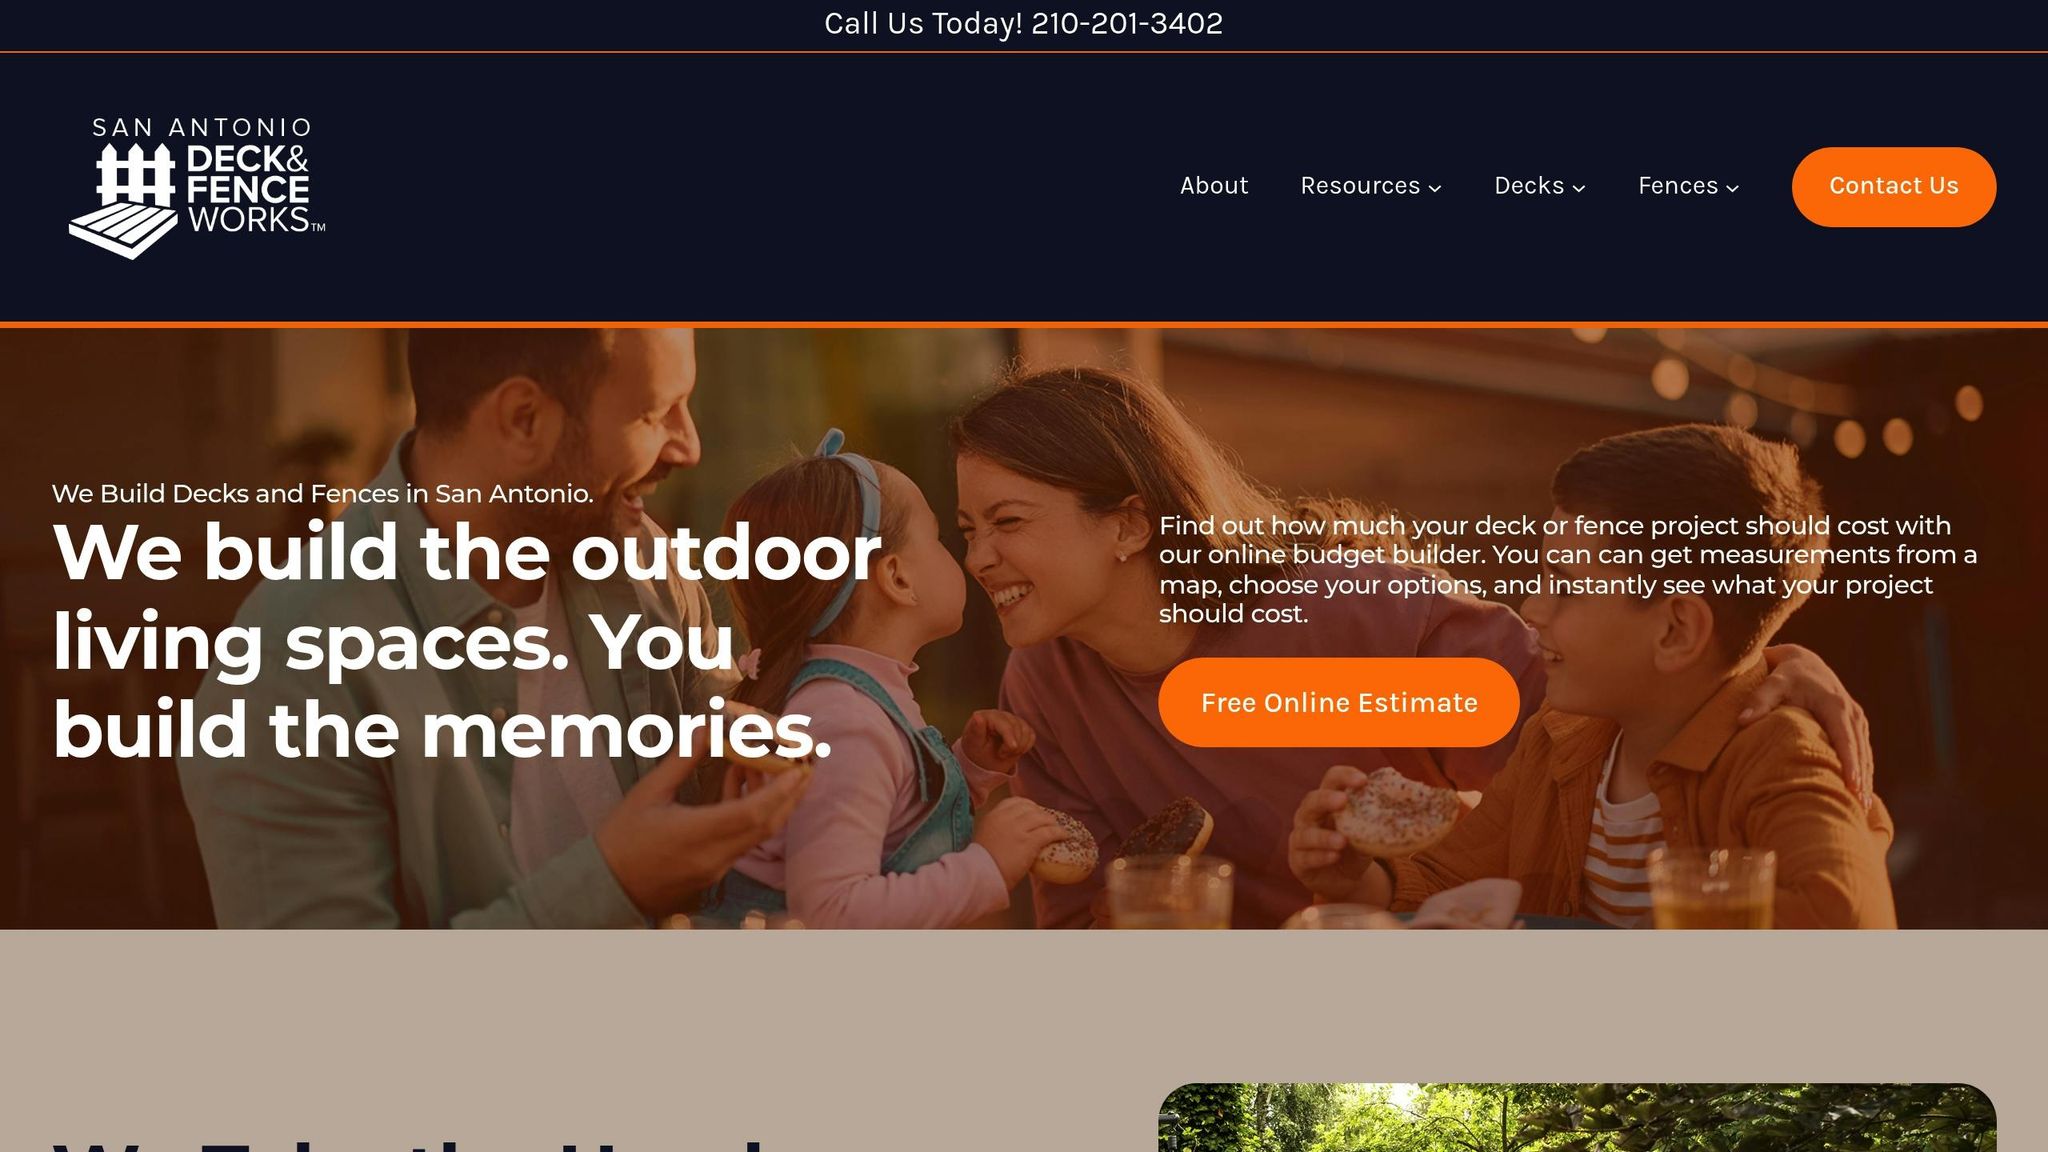The image size is (2048, 1152).
Task: Click the Contact Us button
Action: [x=1894, y=187]
